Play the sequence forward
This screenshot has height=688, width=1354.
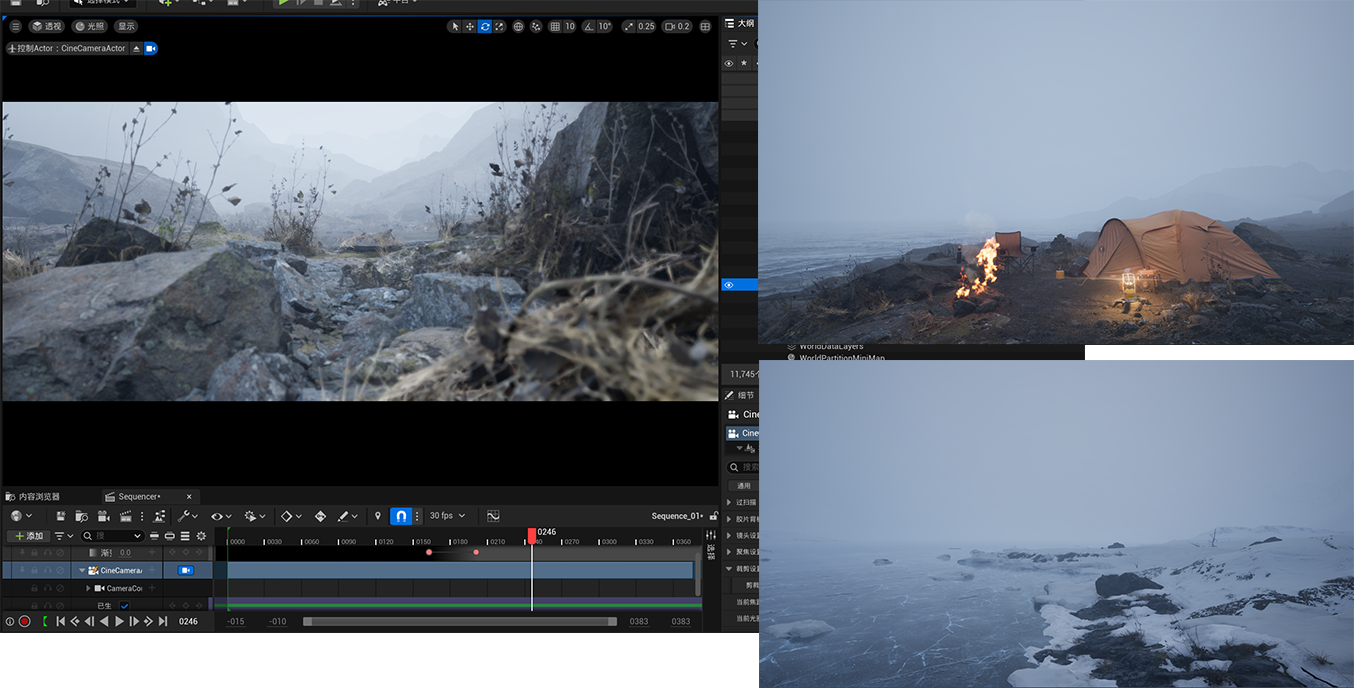click(x=119, y=621)
